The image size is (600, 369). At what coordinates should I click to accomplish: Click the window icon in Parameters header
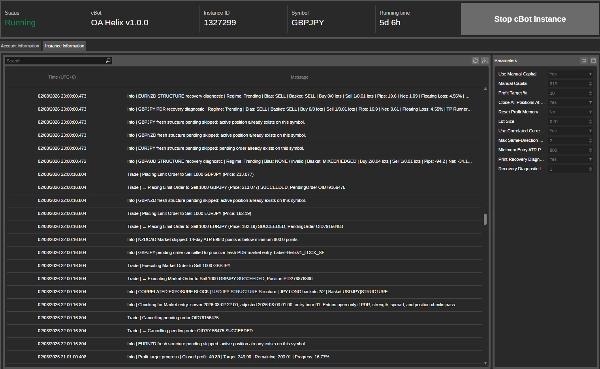coord(593,60)
